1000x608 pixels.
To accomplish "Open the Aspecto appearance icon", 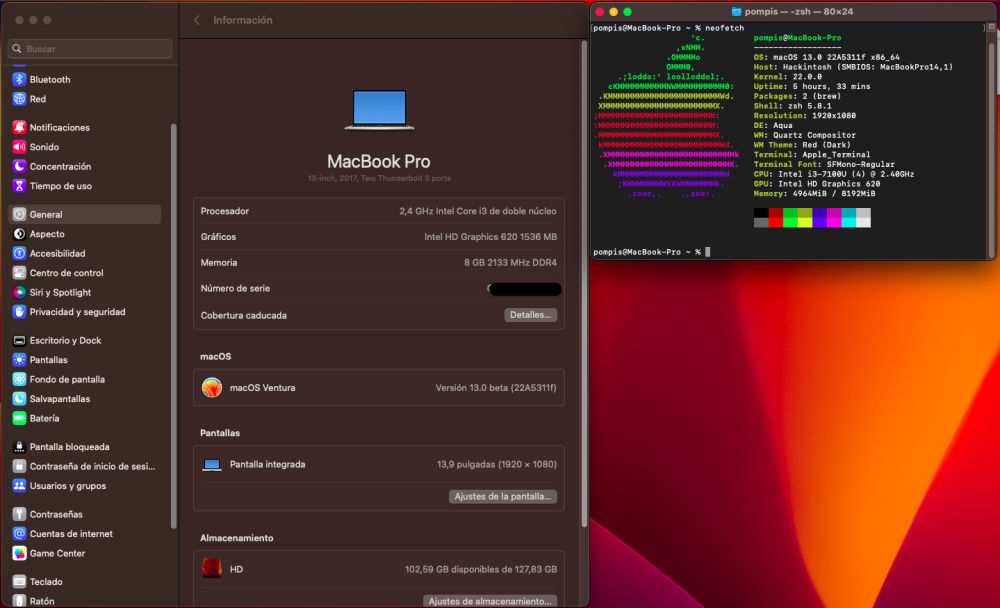I will (x=19, y=234).
